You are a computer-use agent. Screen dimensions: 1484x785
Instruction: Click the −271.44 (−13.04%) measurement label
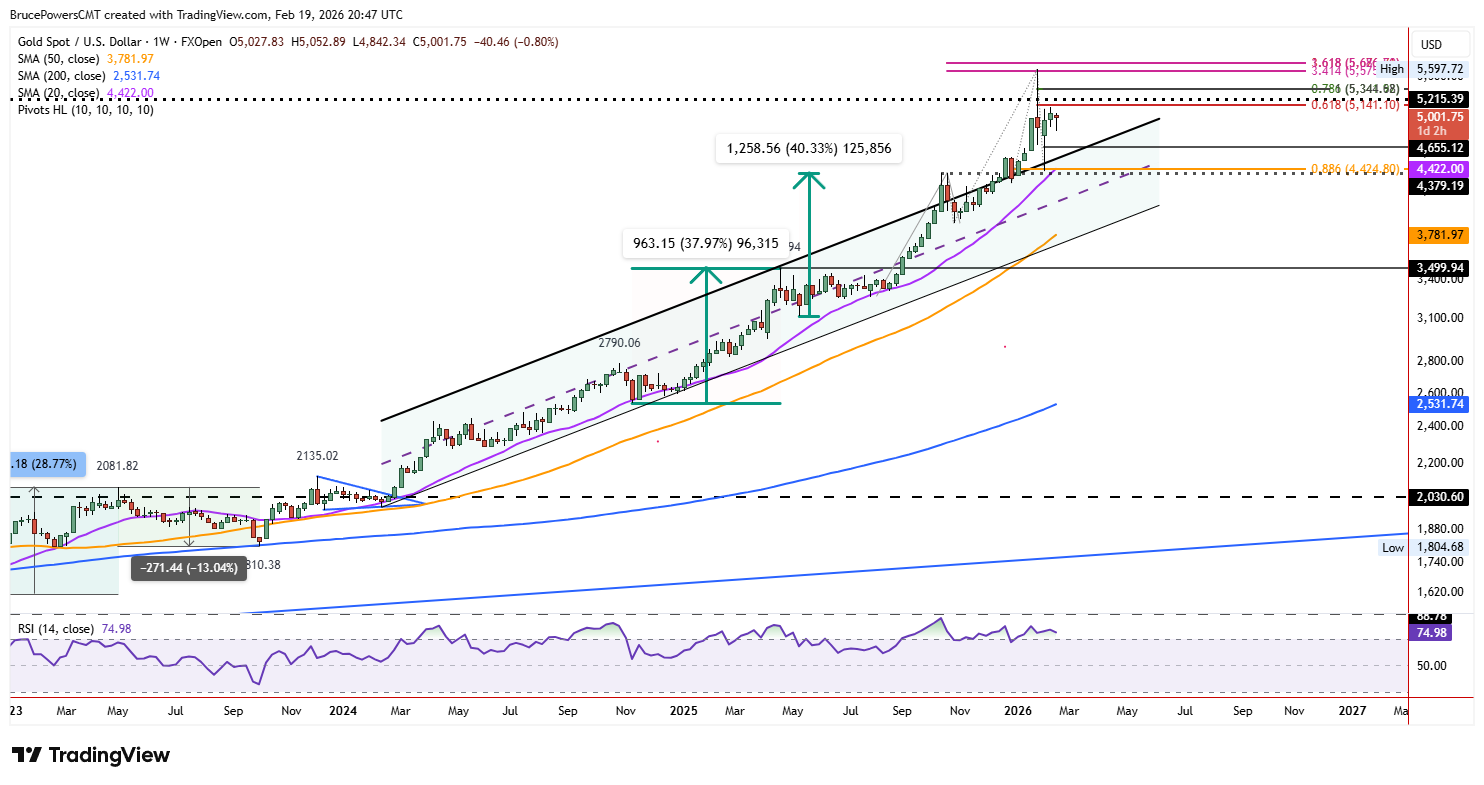click(189, 568)
